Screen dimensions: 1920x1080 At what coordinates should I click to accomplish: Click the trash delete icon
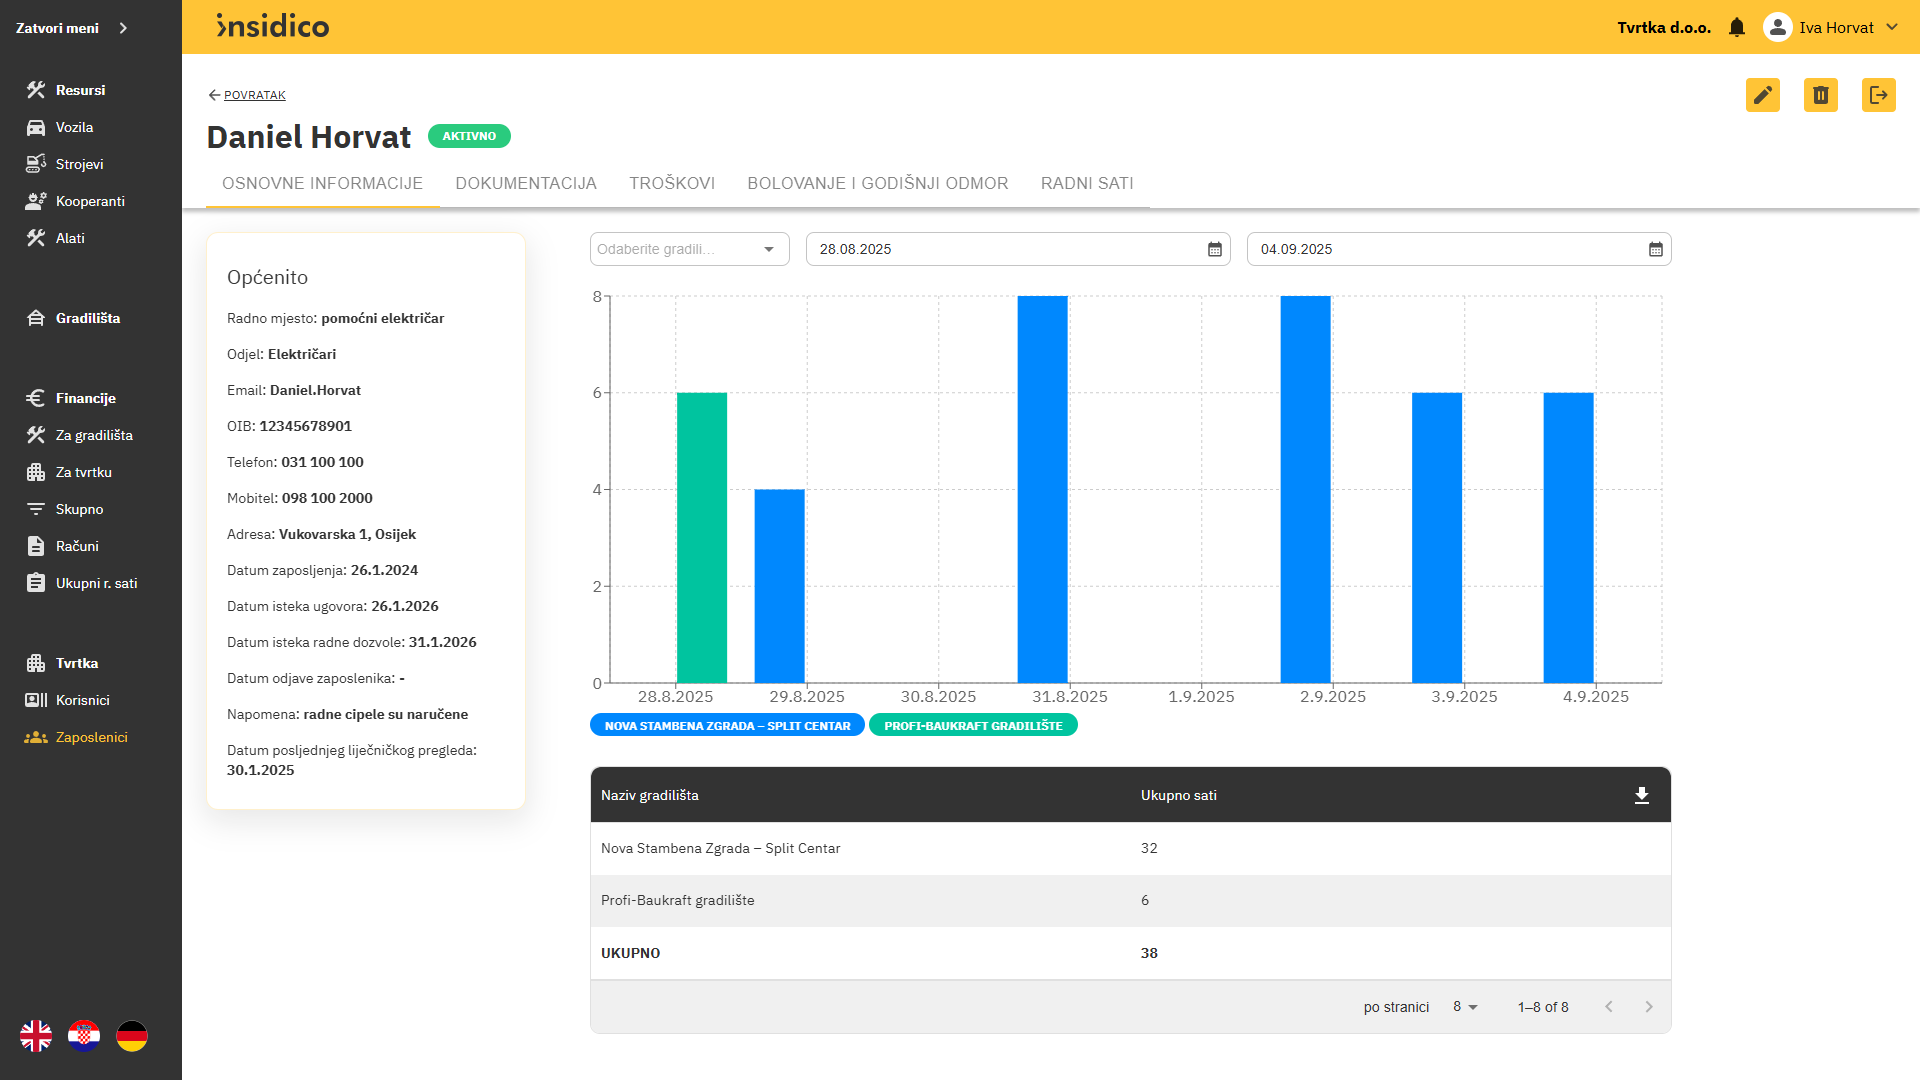[x=1820, y=95]
